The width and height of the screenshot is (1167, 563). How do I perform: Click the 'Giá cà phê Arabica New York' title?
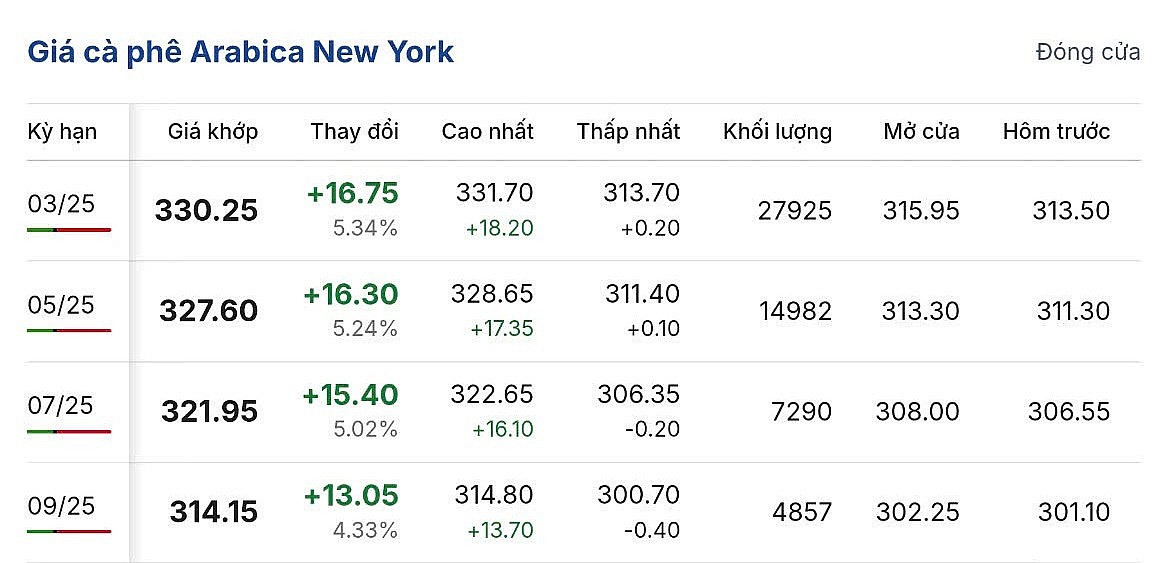tap(240, 52)
